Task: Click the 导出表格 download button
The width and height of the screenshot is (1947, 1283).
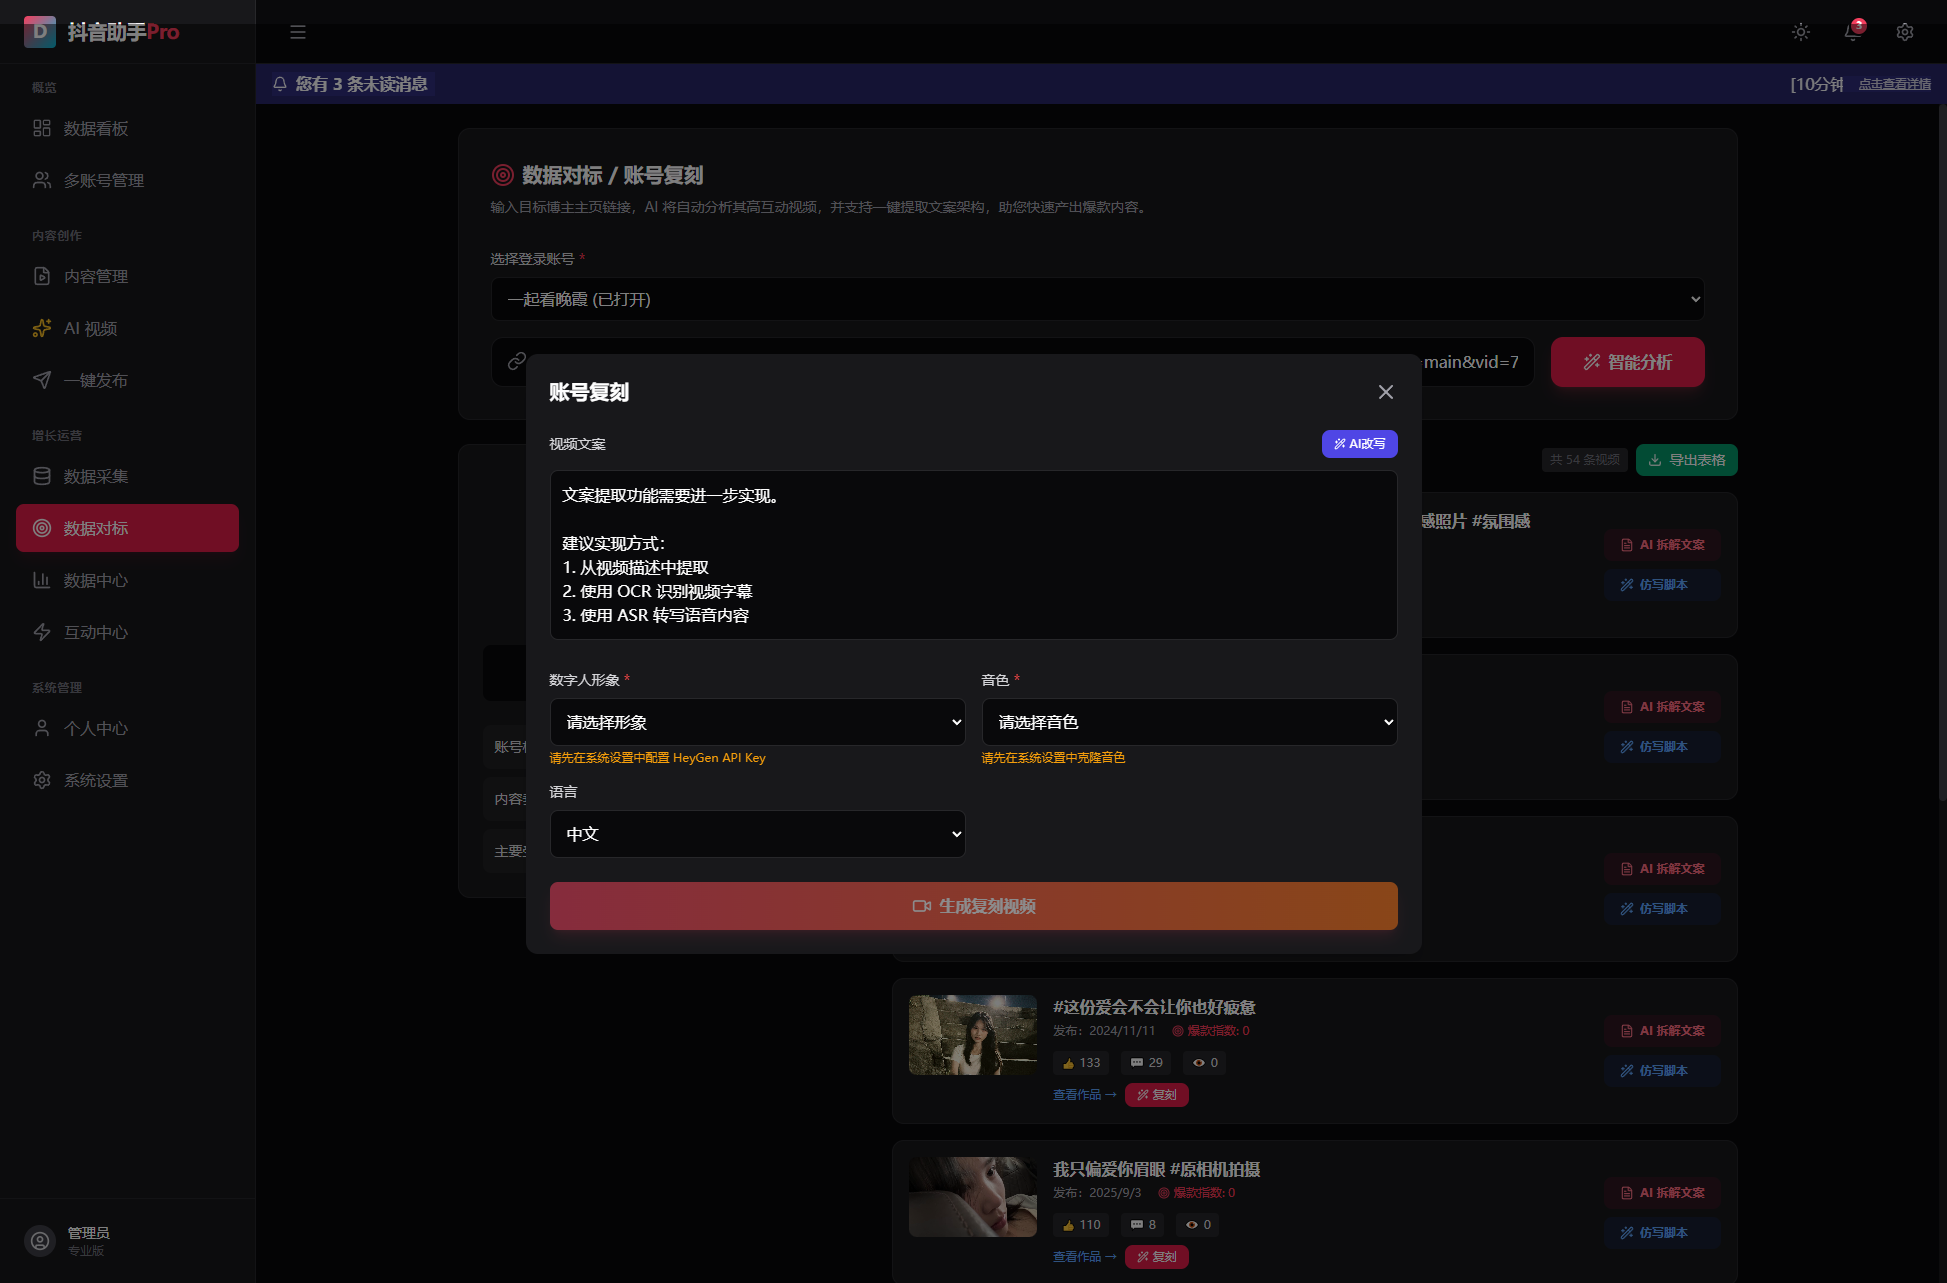Action: click(x=1686, y=460)
